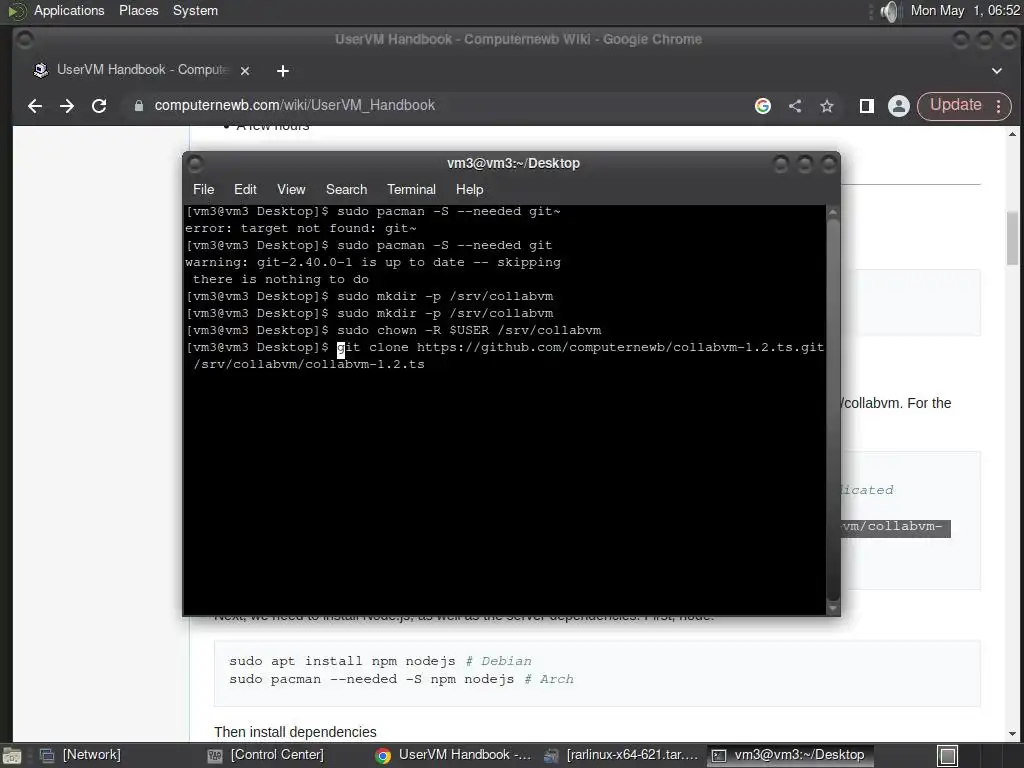Open the terminal File menu
The image size is (1024, 768).
203,189
